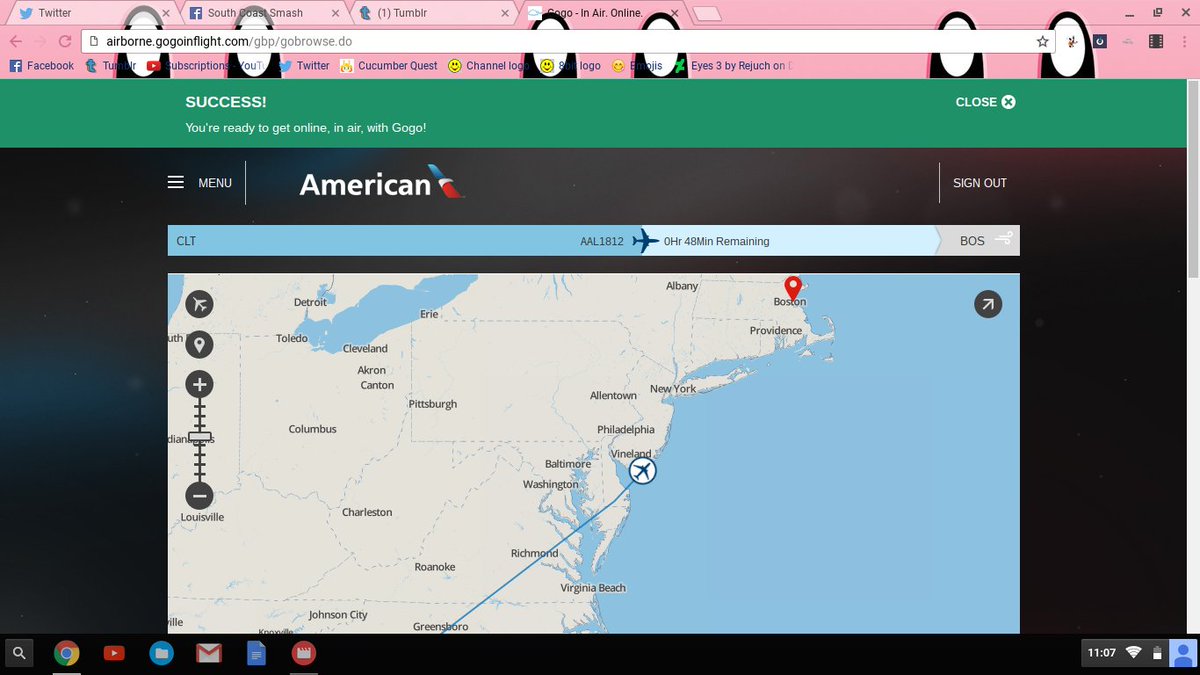Close the Tumblr tab
Image resolution: width=1200 pixels, height=675 pixels.
point(506,13)
